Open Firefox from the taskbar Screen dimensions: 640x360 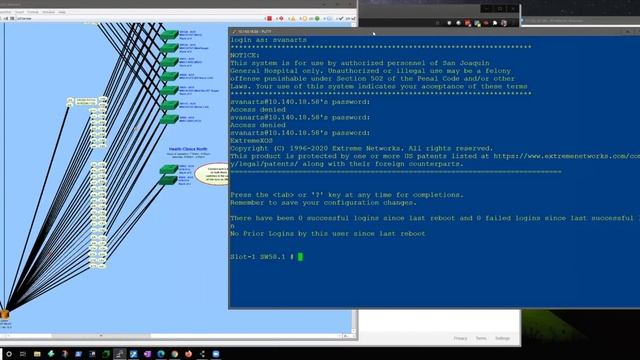[x=189, y=354]
